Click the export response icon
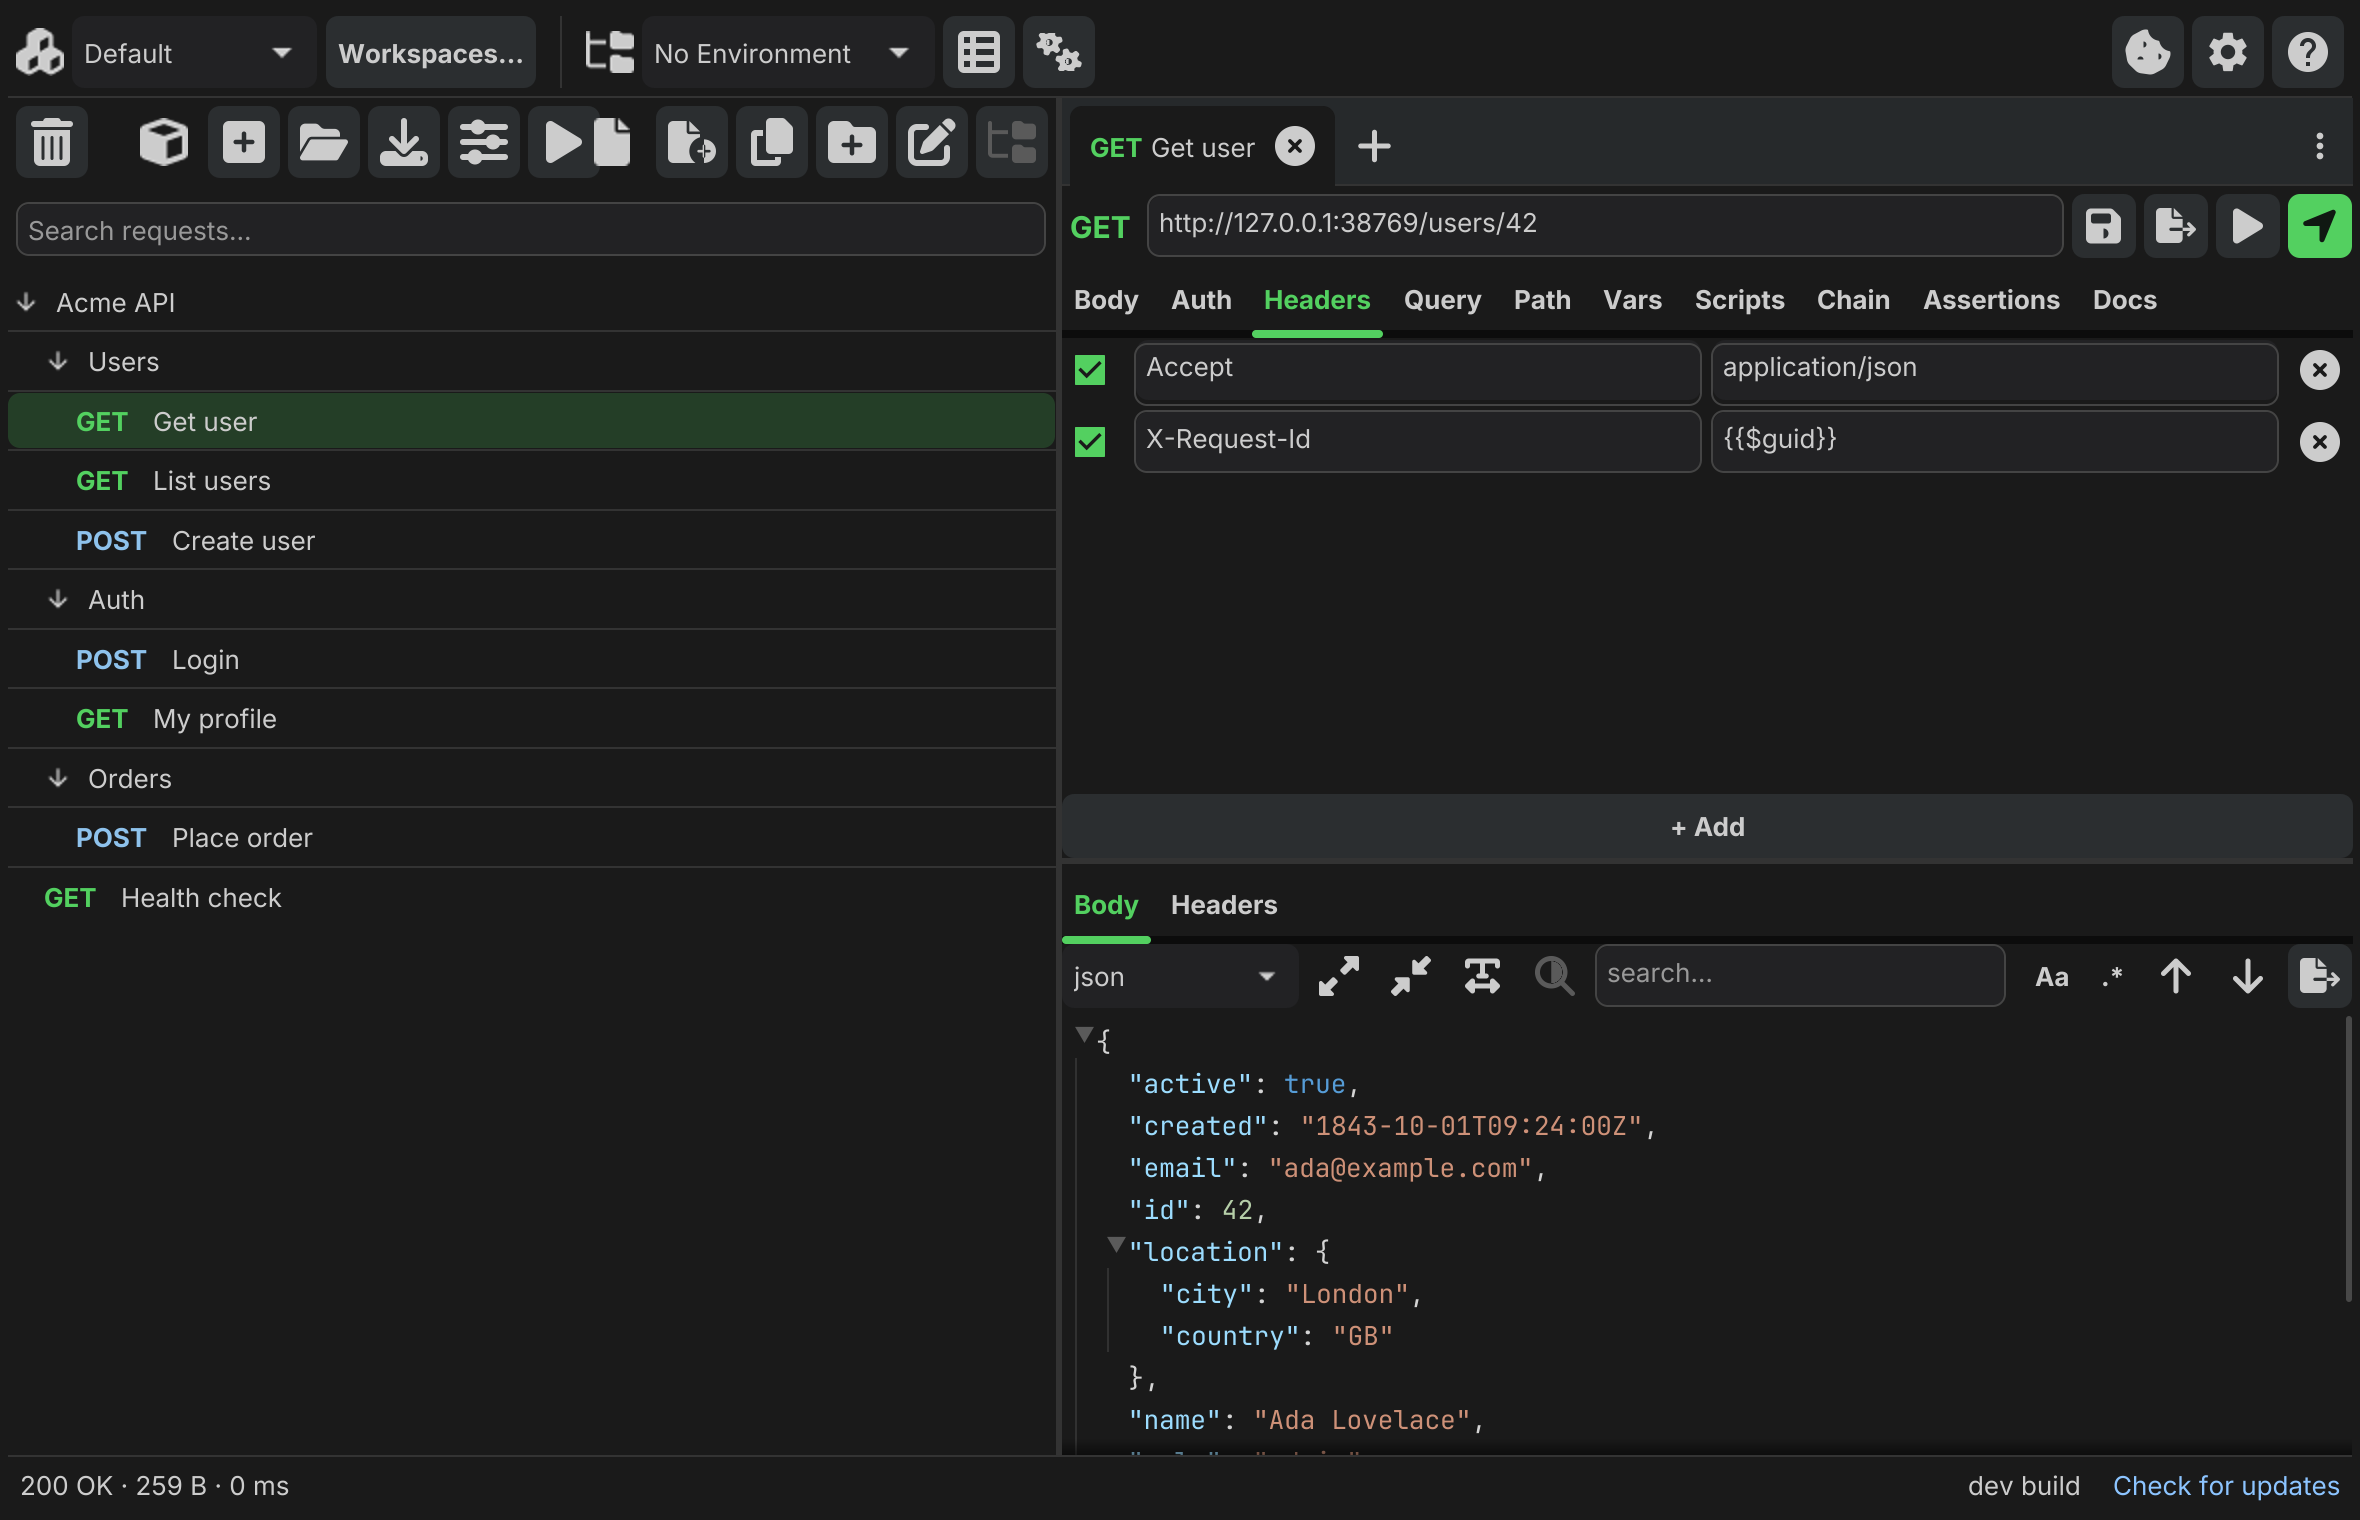The height and width of the screenshot is (1520, 2360). [2319, 976]
